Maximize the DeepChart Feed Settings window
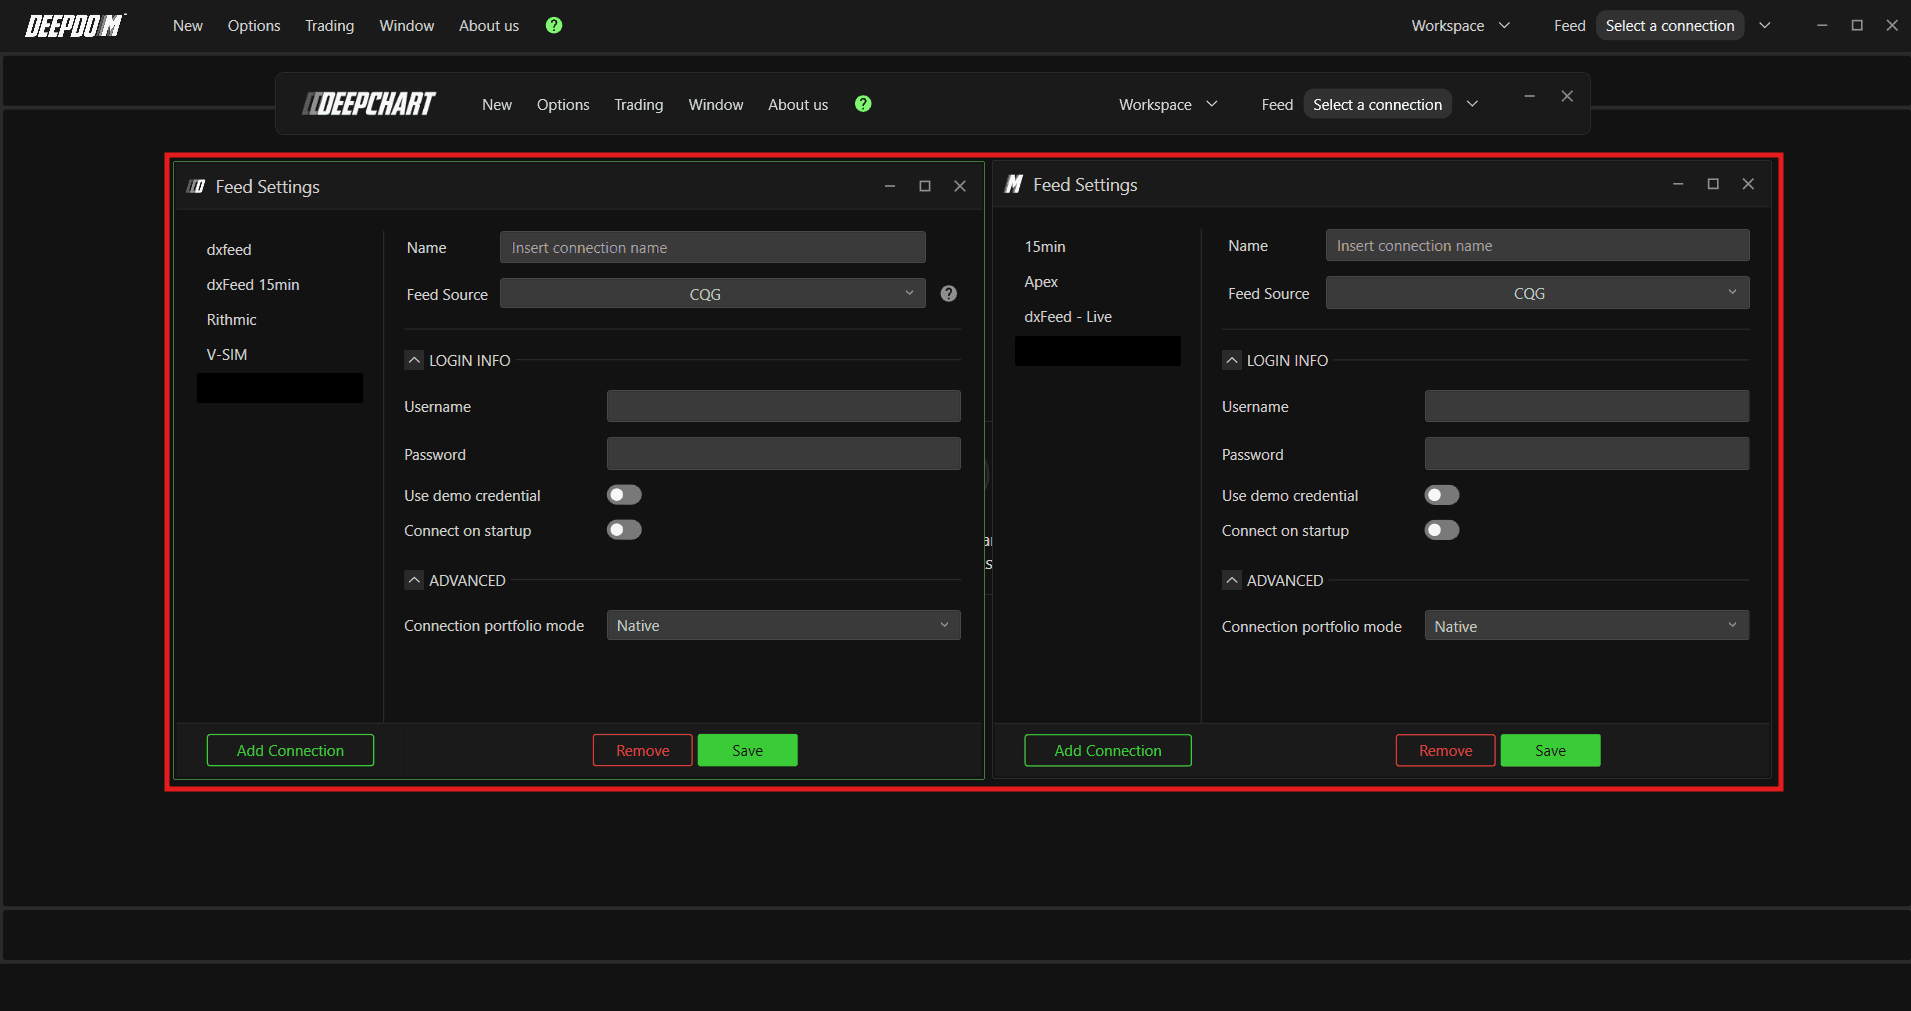 click(x=925, y=186)
